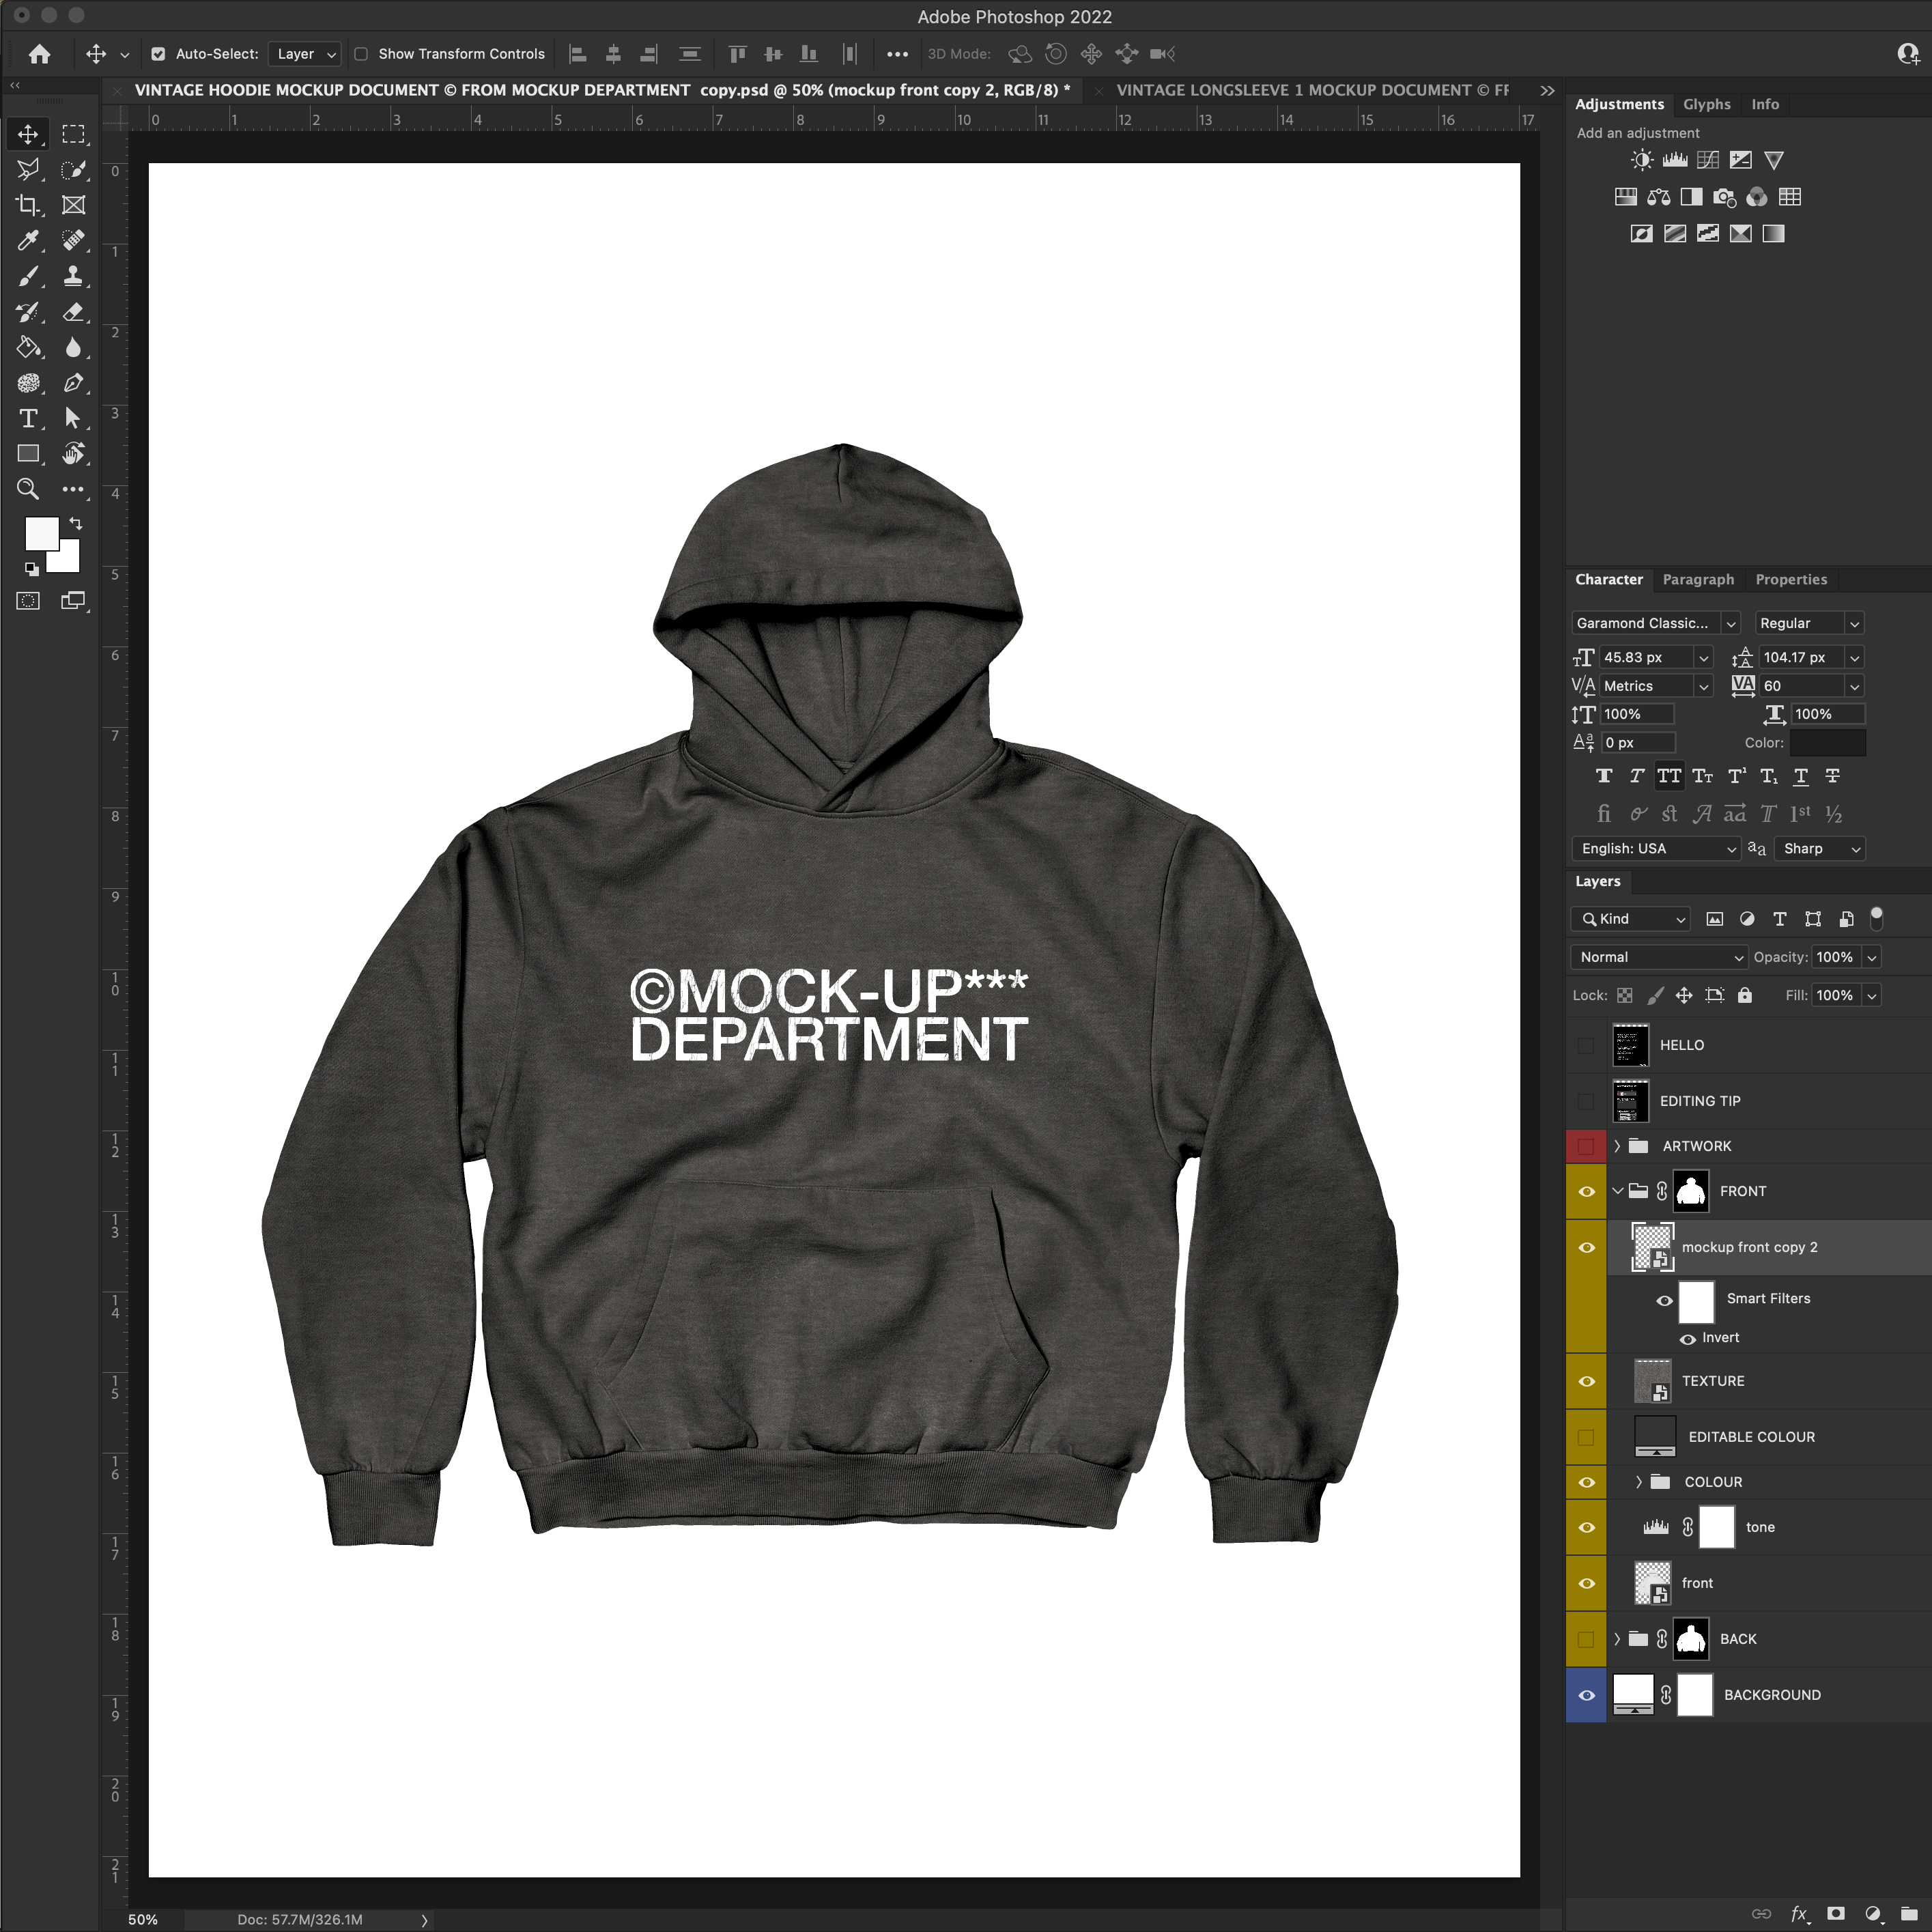Click the All Caps text style button
1932x1932 pixels.
click(1669, 776)
